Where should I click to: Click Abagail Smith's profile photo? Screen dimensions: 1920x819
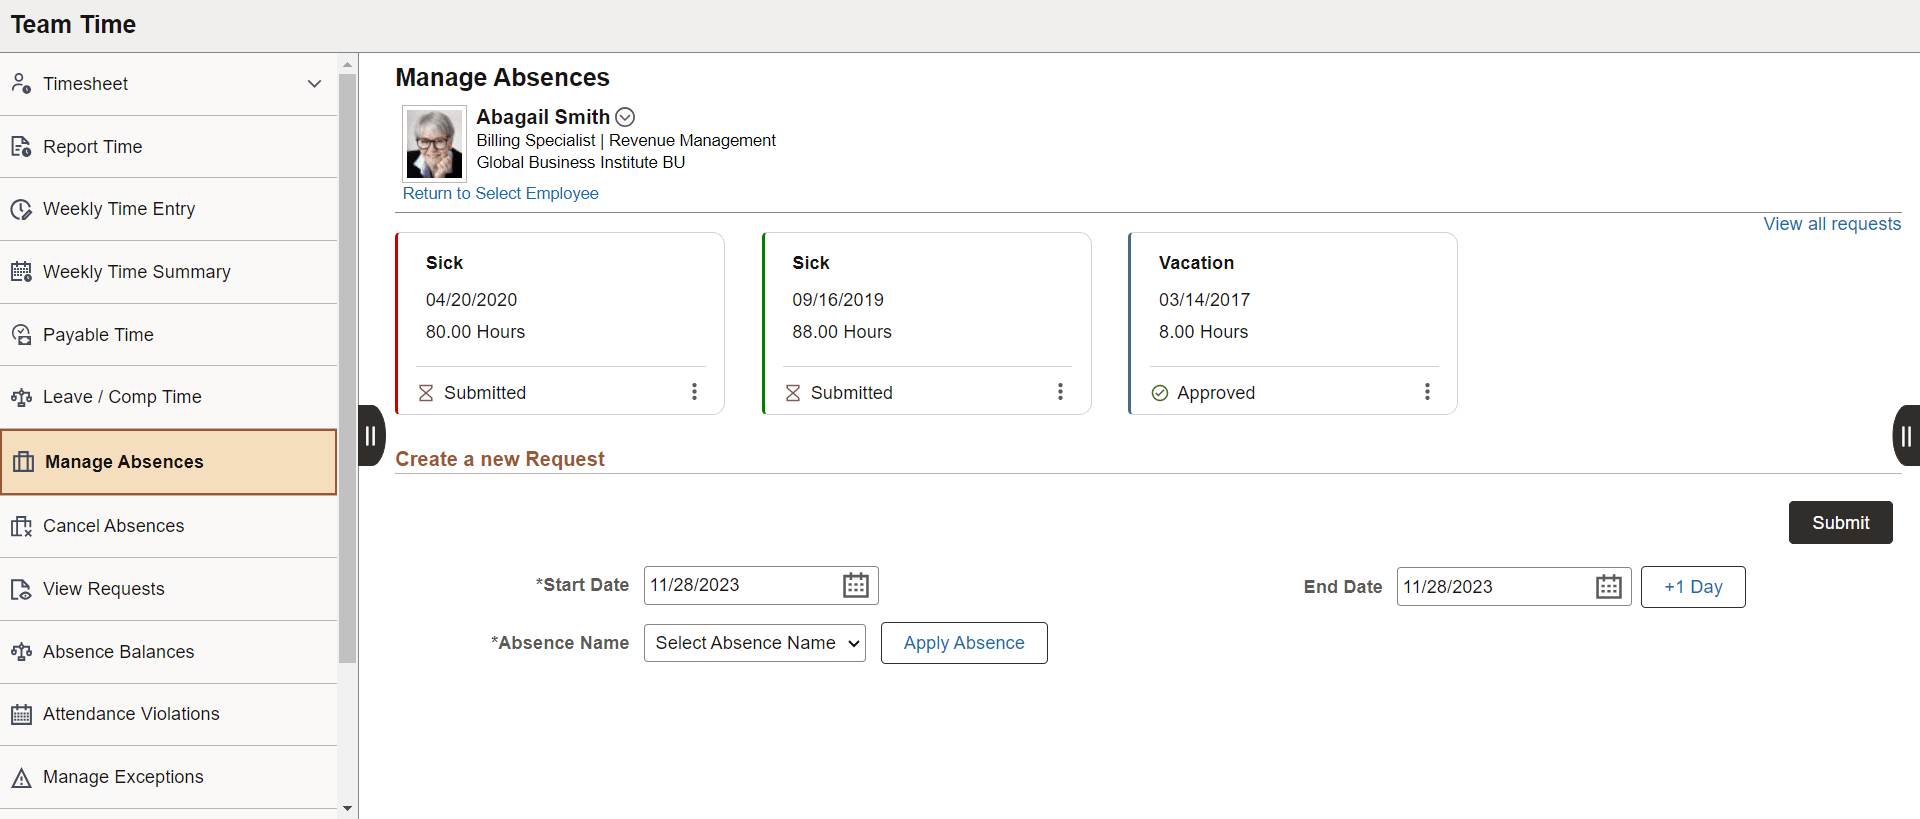434,143
